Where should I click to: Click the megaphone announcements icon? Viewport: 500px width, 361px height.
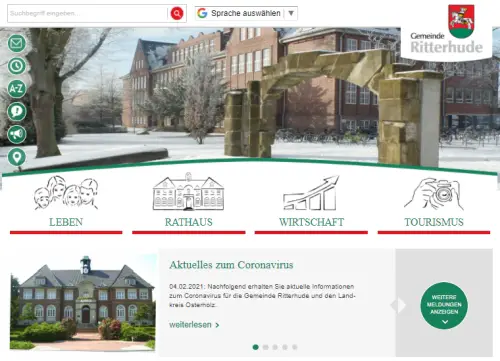coord(17,134)
